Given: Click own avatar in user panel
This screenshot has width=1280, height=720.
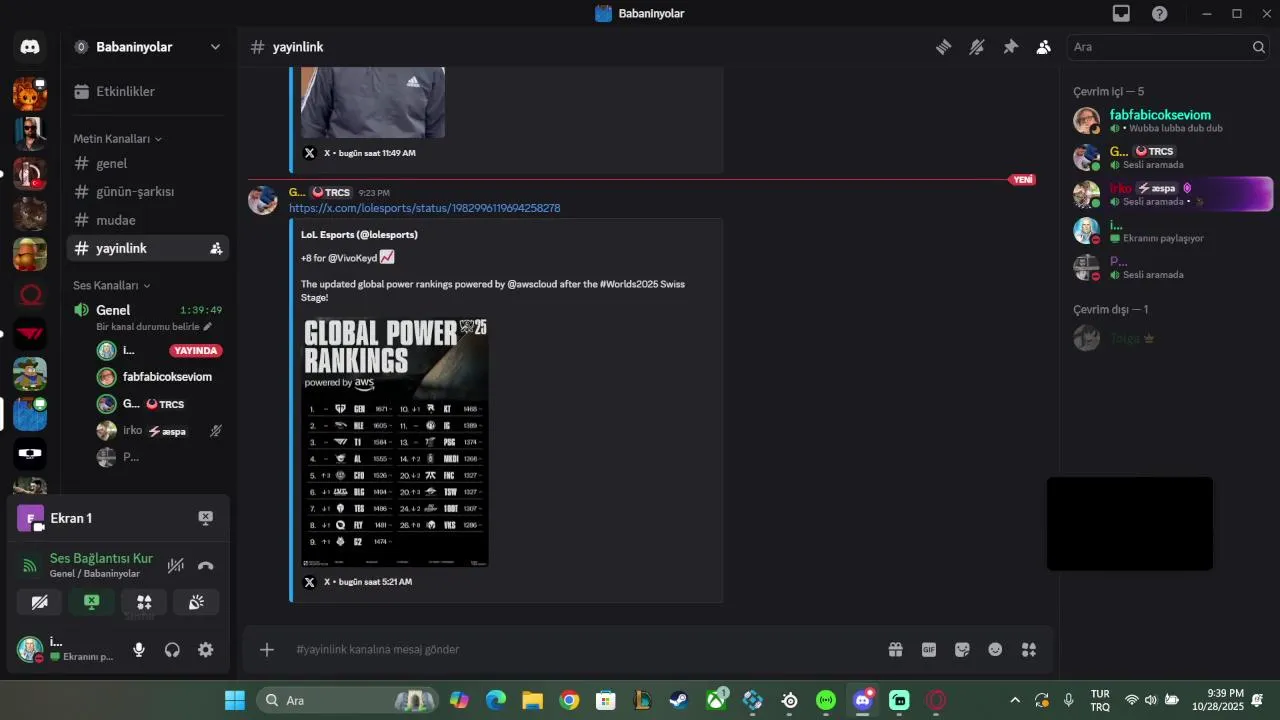Looking at the screenshot, I should coord(30,650).
